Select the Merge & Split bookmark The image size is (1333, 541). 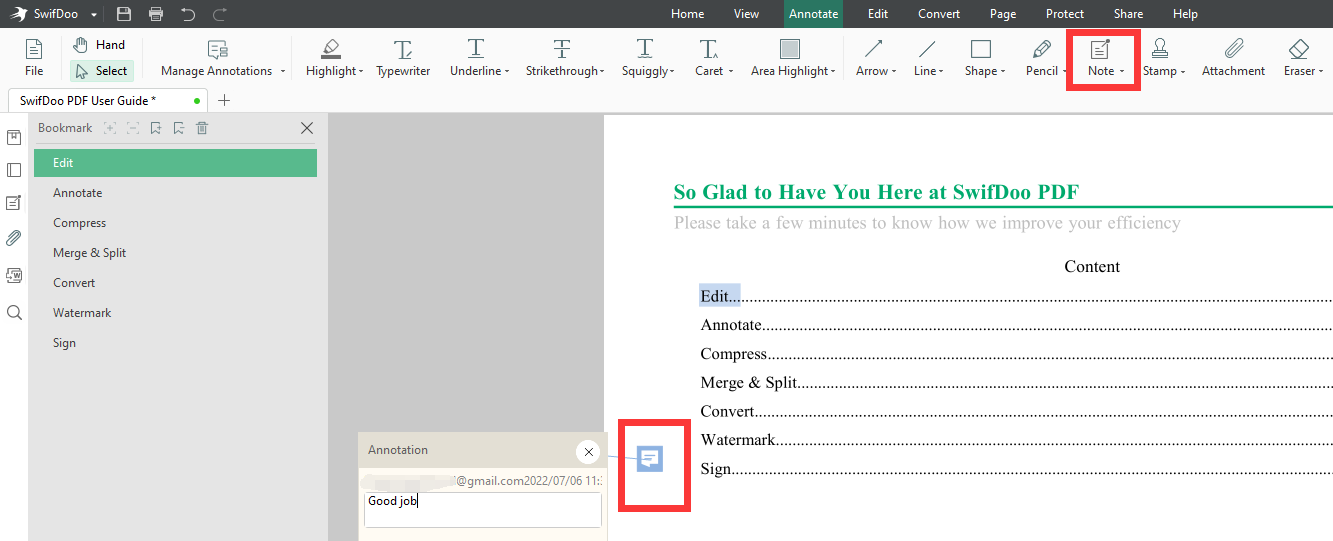click(x=175, y=253)
